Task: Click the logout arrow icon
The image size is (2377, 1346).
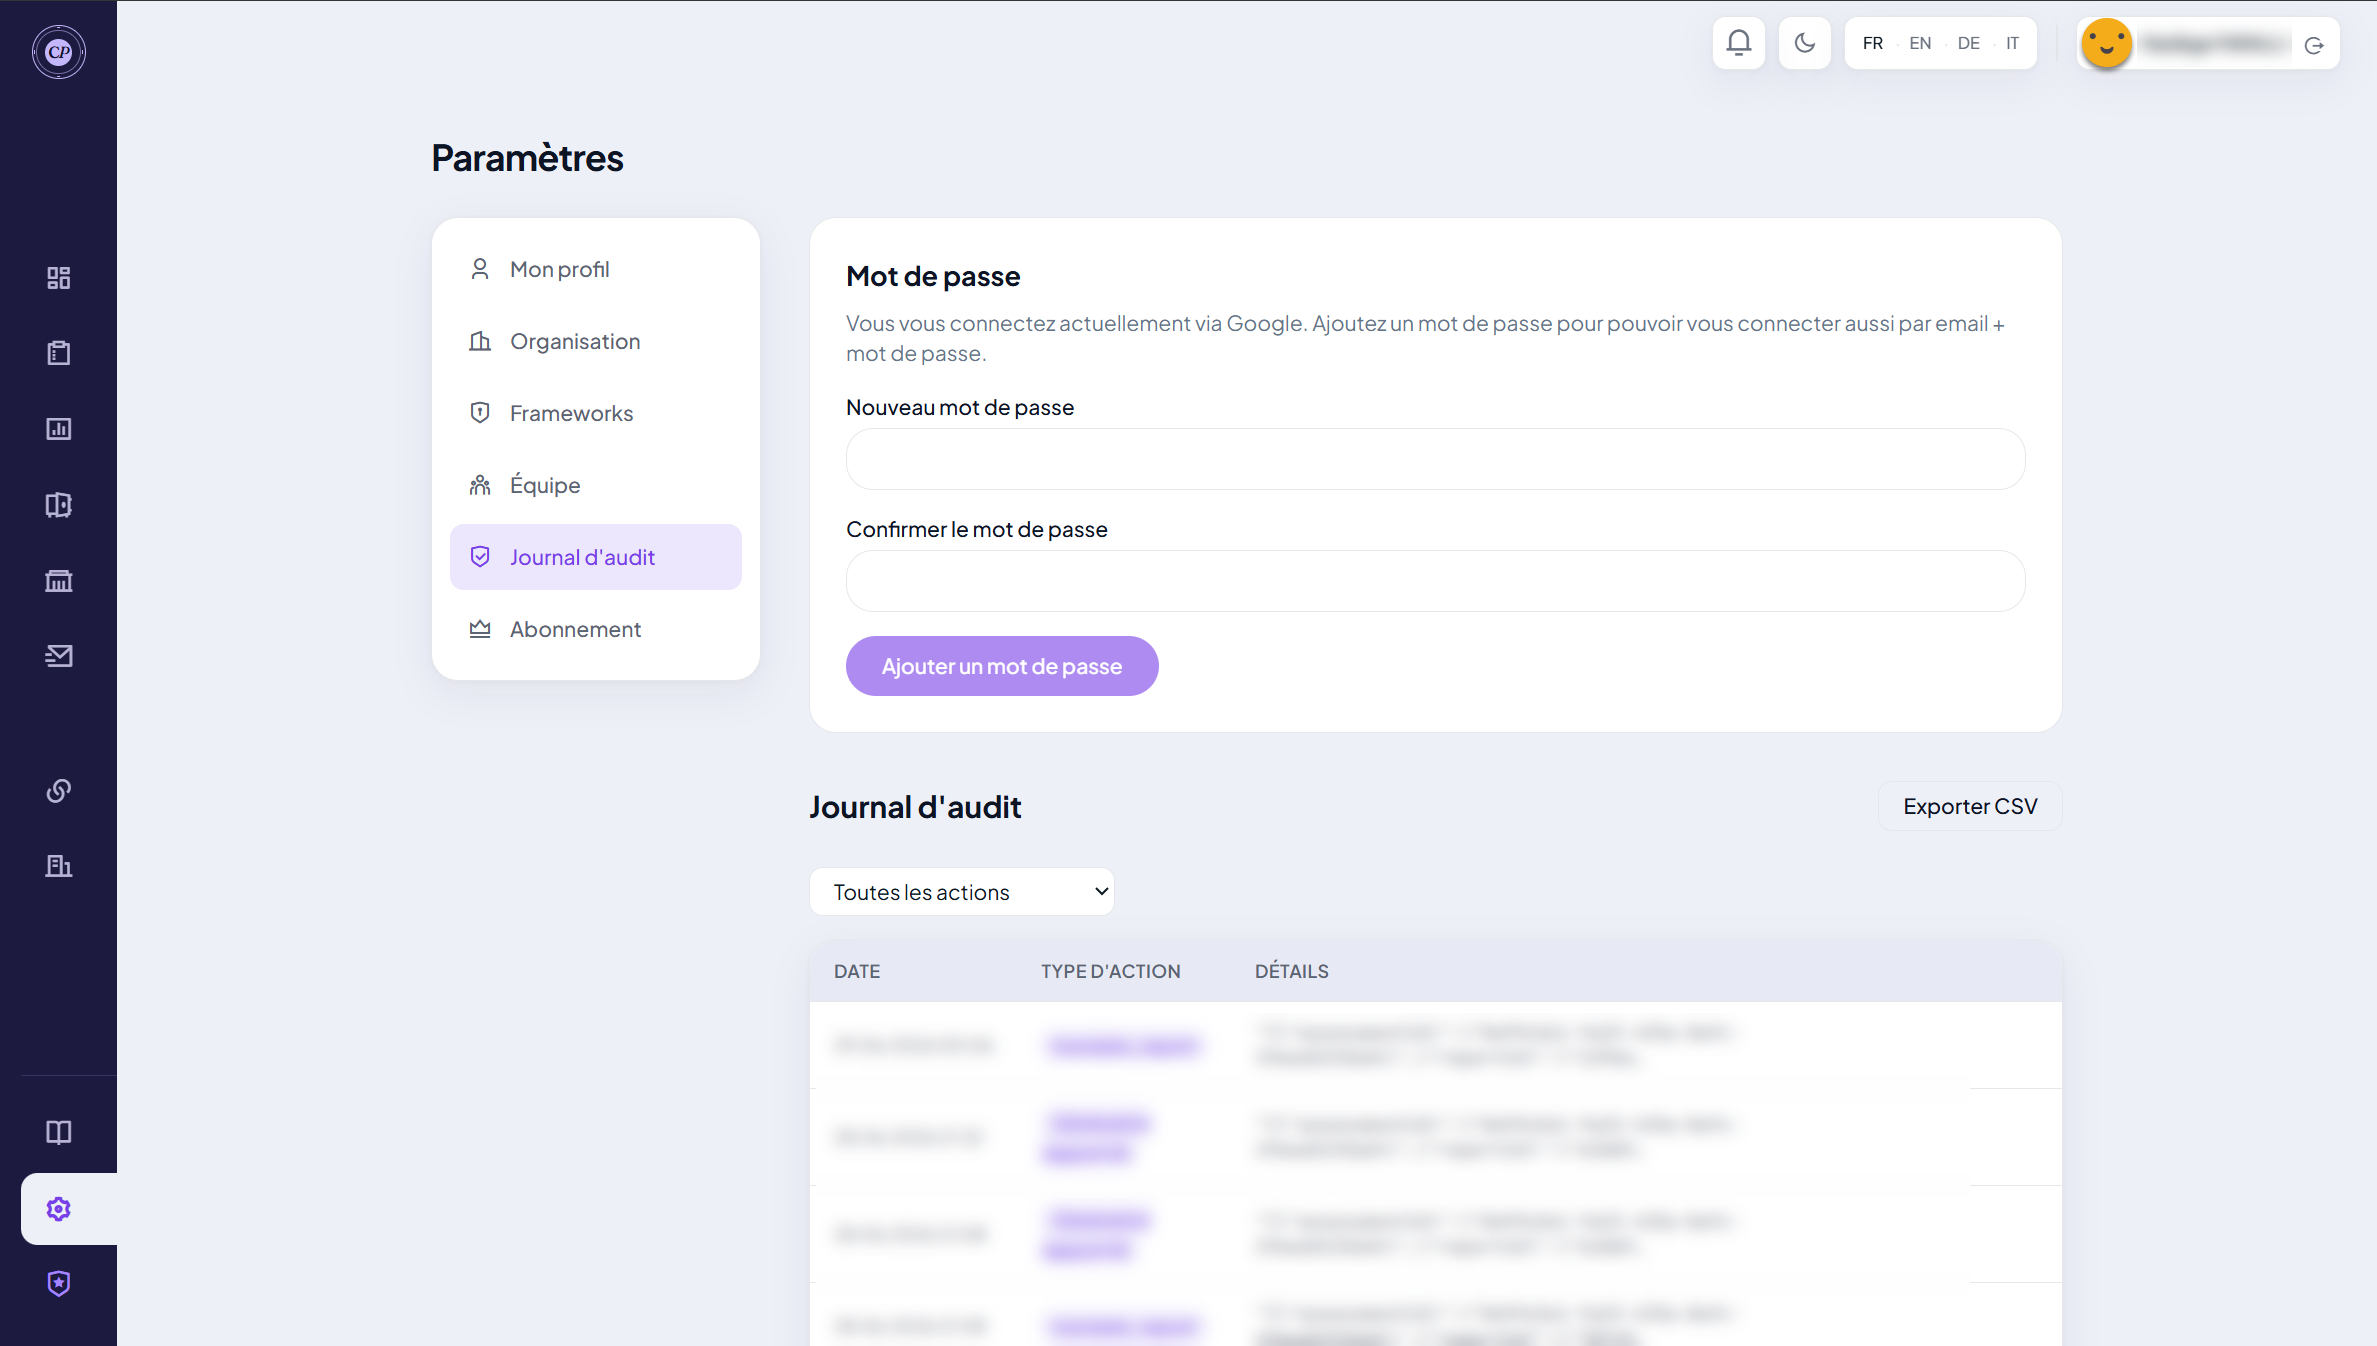Action: pyautogui.click(x=2314, y=45)
